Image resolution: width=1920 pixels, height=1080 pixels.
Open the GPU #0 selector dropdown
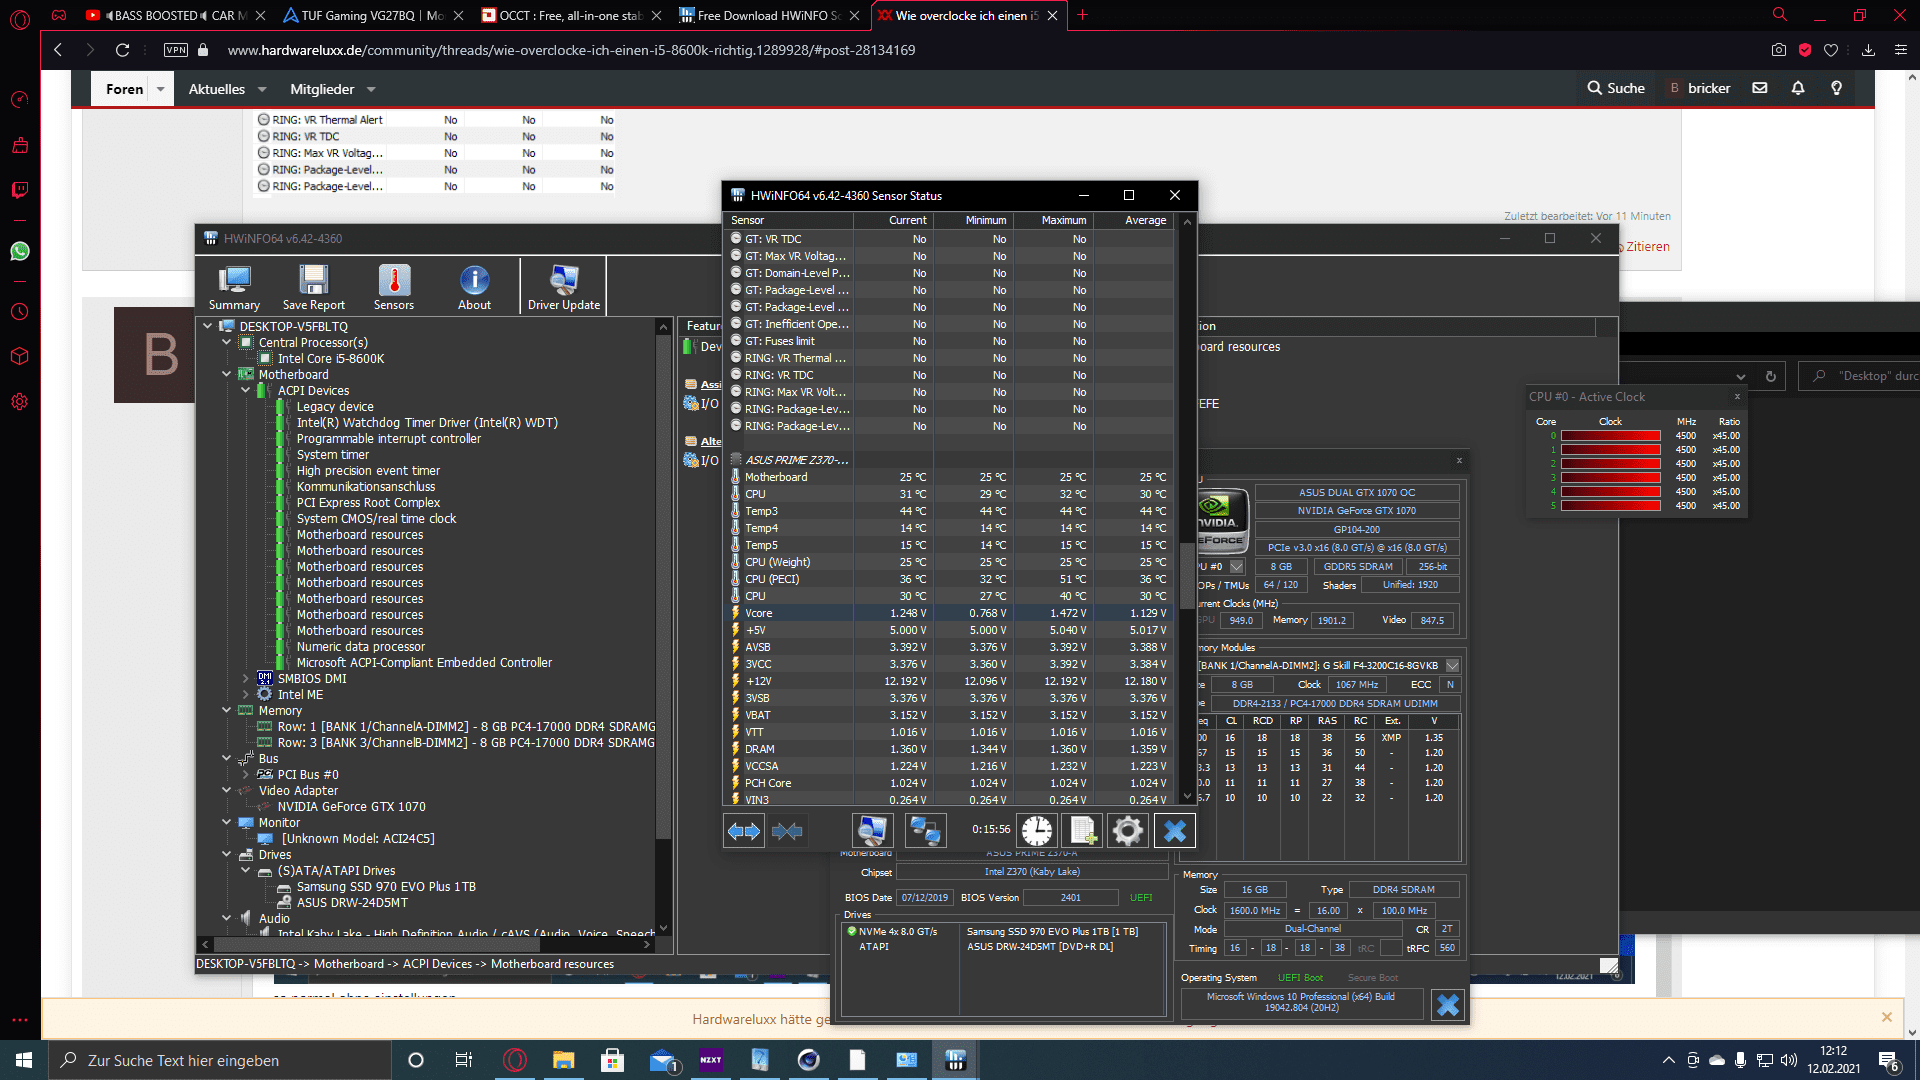pos(1237,566)
